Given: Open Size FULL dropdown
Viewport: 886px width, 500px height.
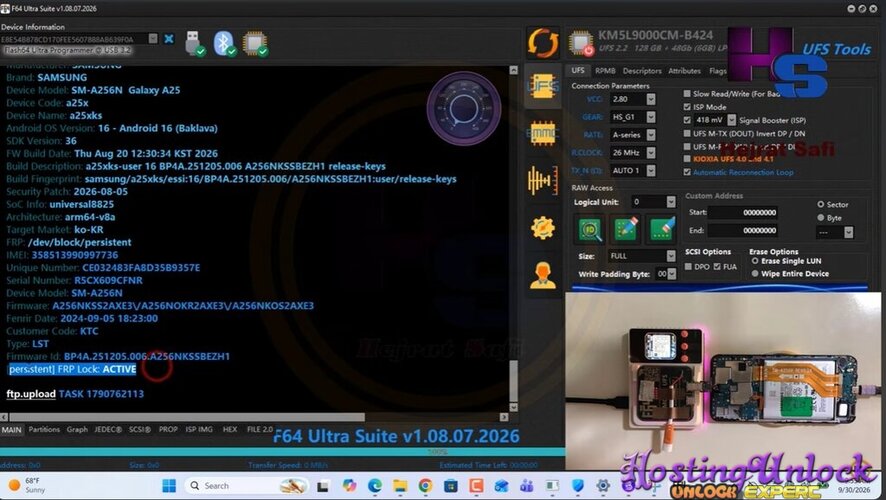Looking at the screenshot, I should point(671,256).
